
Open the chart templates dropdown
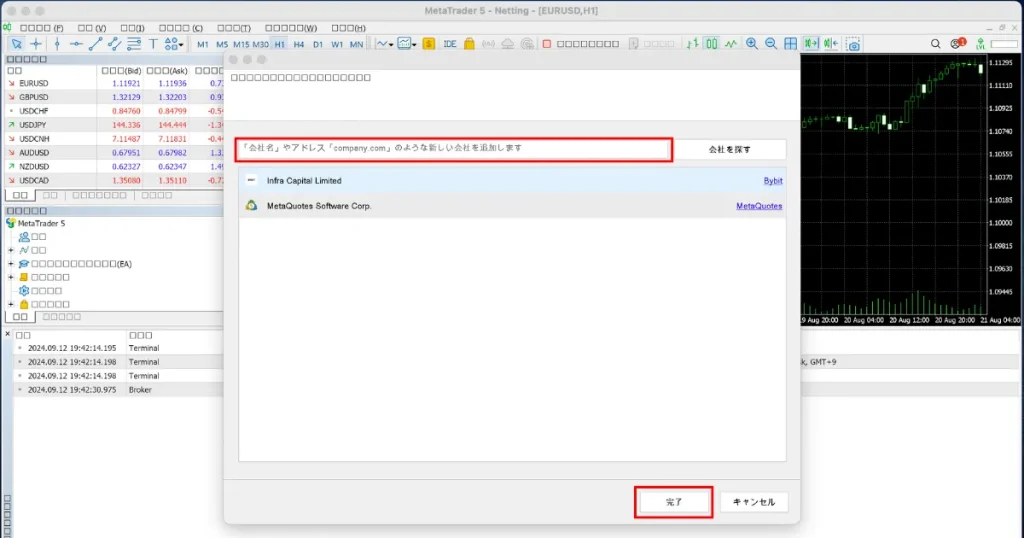407,44
